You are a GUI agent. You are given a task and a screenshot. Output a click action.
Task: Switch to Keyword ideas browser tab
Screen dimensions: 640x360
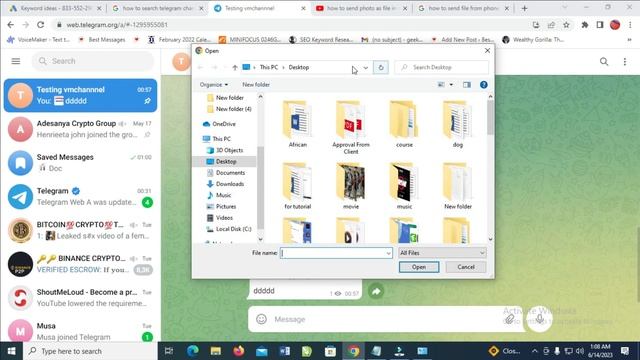[55, 8]
